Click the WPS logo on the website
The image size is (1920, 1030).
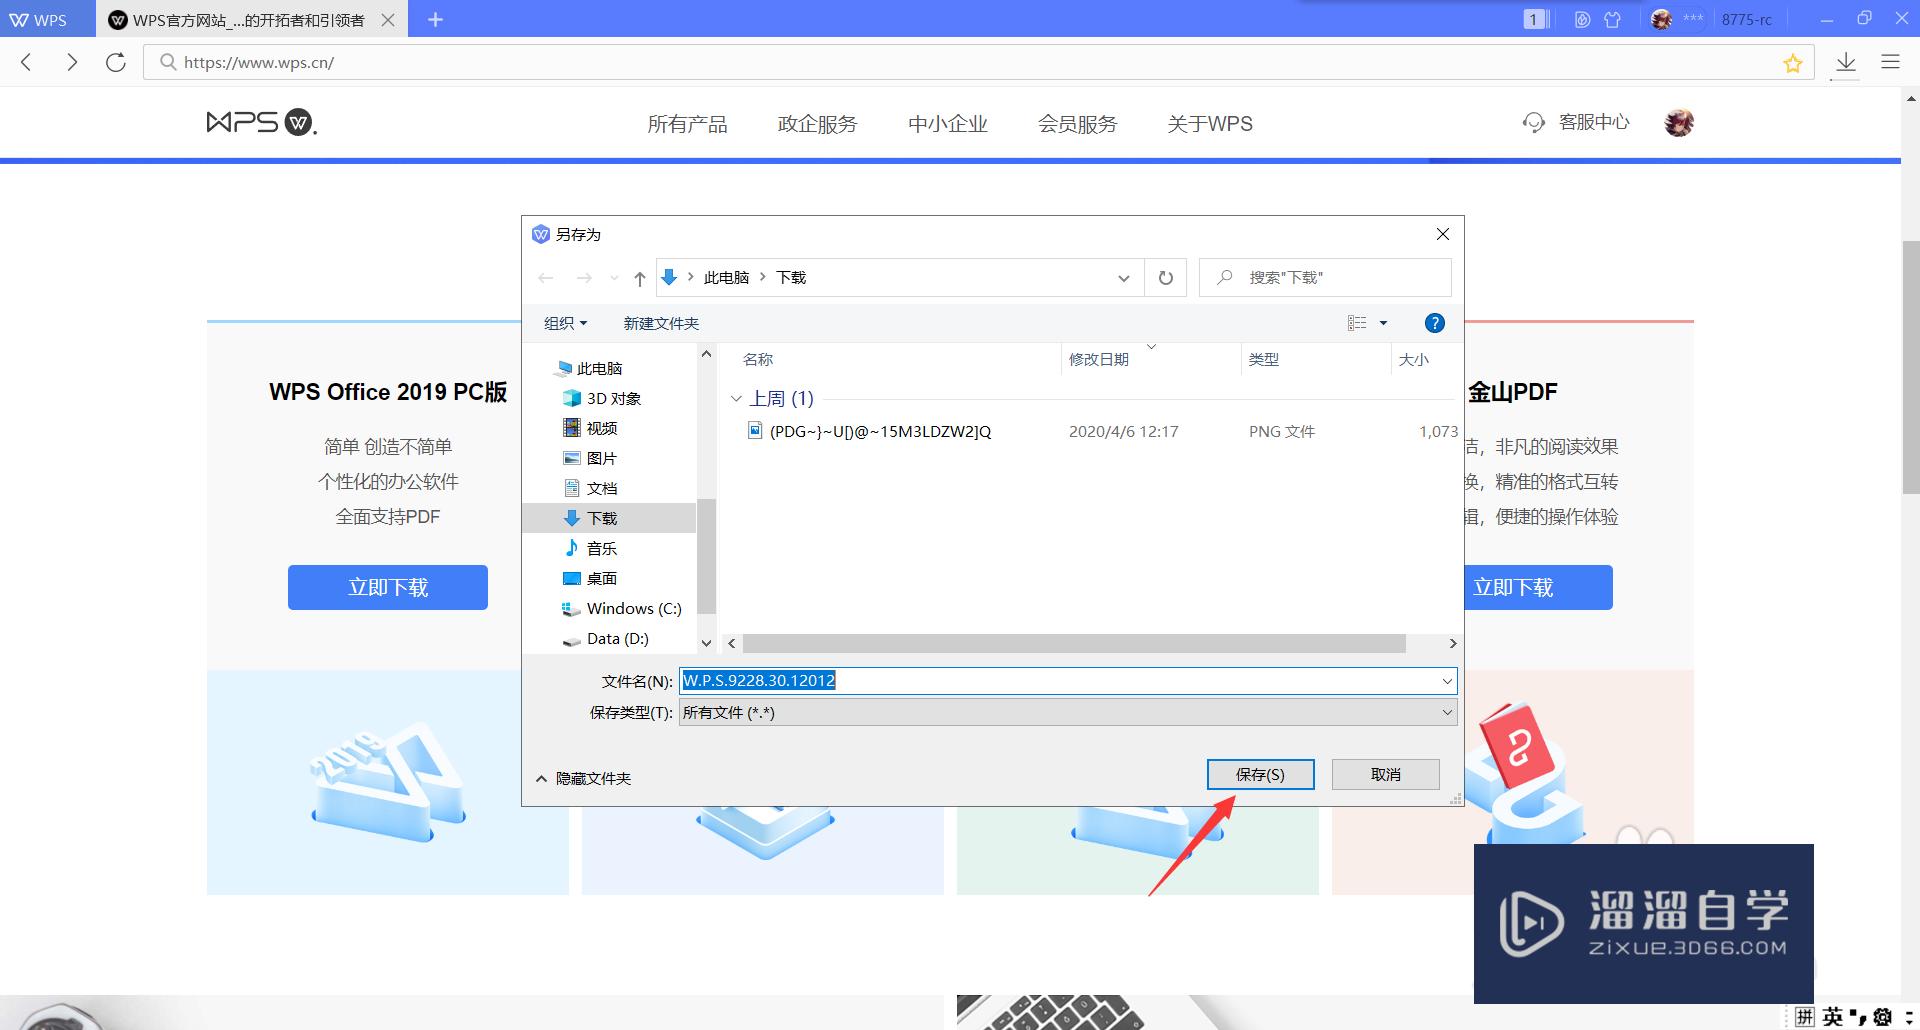tap(261, 122)
